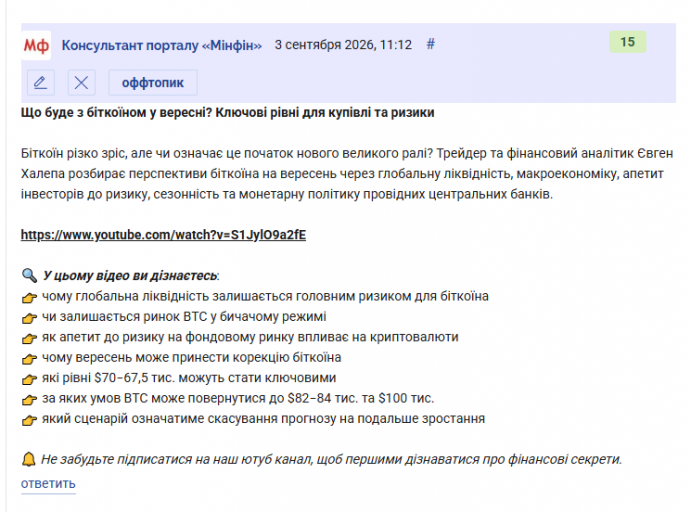The width and height of the screenshot is (691, 512).
Task: Click pointing hand beside скасування прогнозу line
Action: coord(30,420)
